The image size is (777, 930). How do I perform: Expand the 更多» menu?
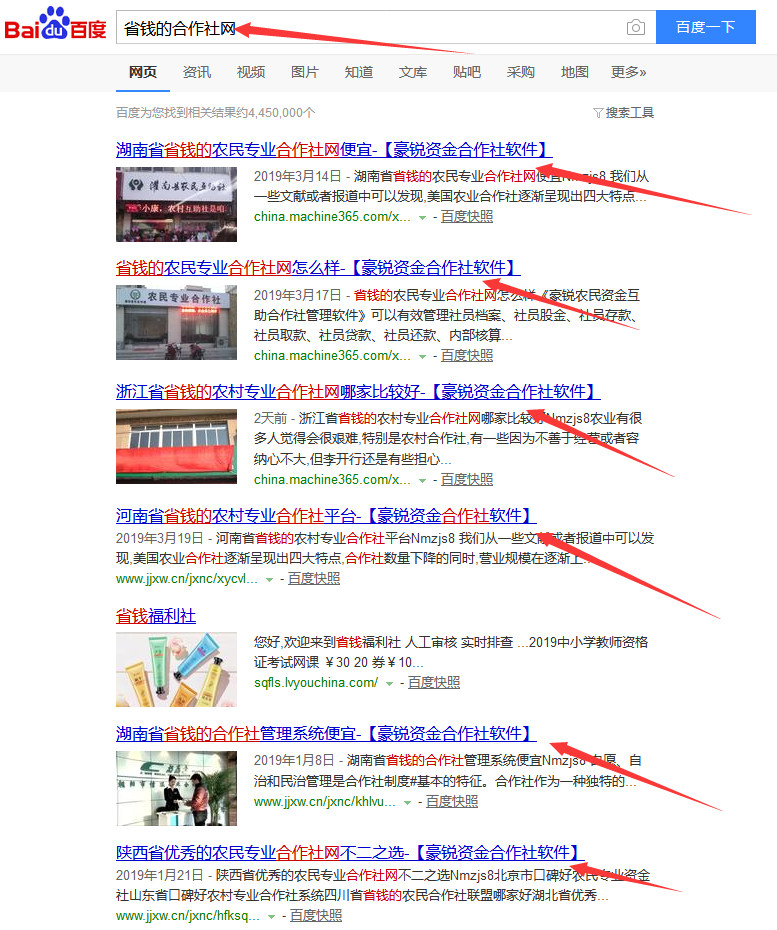[629, 72]
